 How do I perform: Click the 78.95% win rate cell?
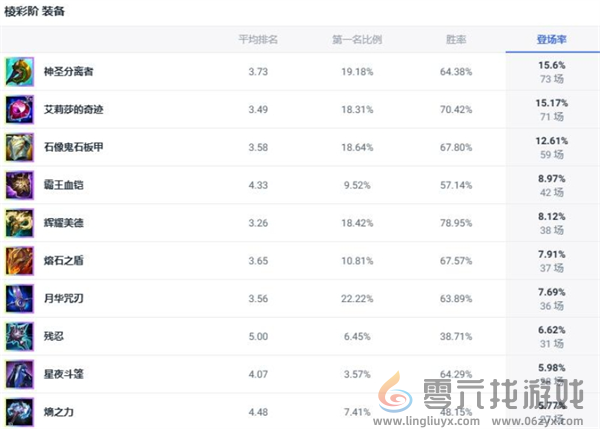[x=456, y=223]
